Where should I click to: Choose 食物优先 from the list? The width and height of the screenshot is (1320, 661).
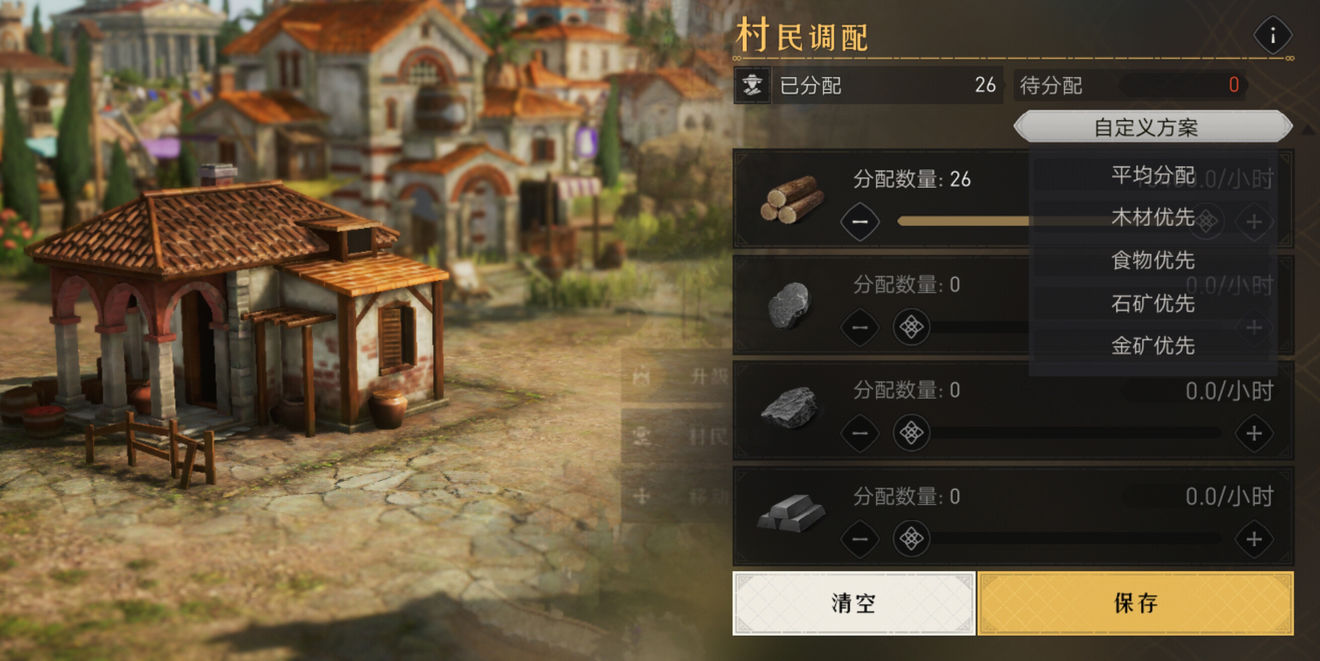pyautogui.click(x=1153, y=260)
